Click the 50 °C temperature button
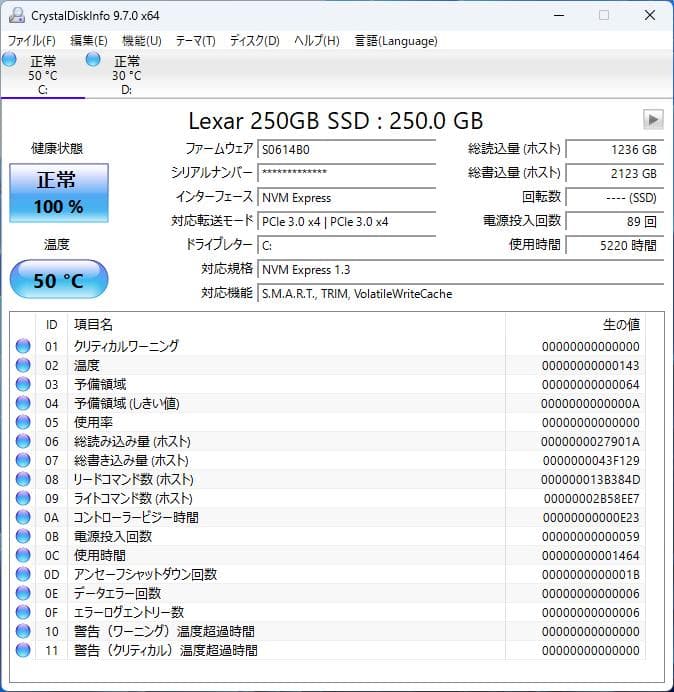Viewport: 674px width, 692px height. pos(59,279)
